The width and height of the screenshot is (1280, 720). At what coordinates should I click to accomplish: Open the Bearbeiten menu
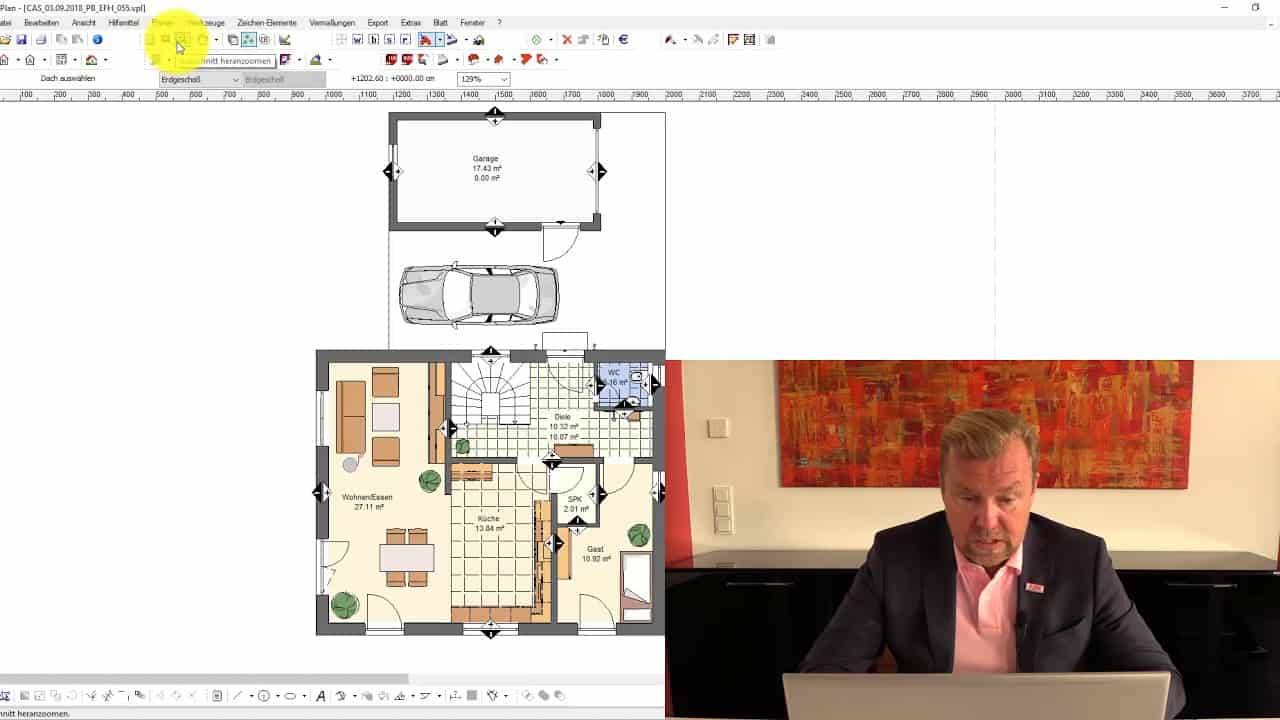tap(41, 22)
